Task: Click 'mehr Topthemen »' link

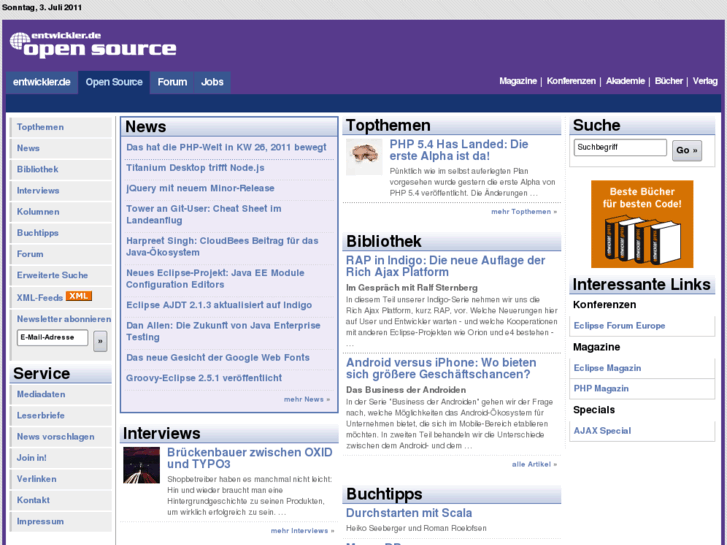Action: 524,212
